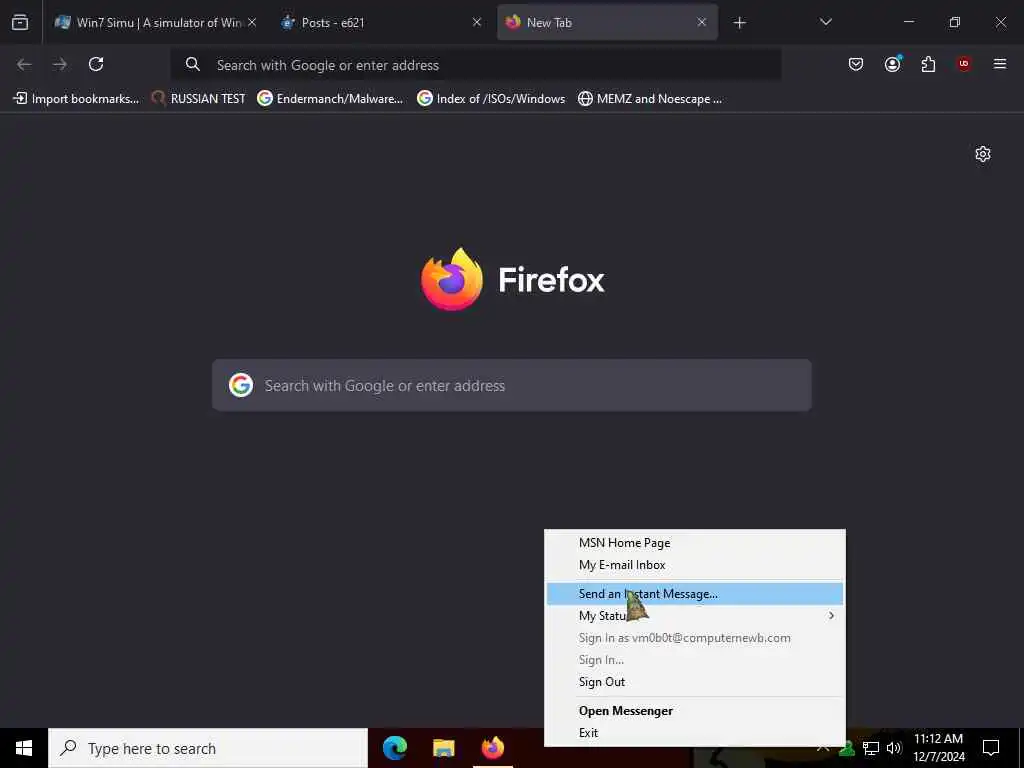Expand the list all tabs chevron

[x=825, y=22]
